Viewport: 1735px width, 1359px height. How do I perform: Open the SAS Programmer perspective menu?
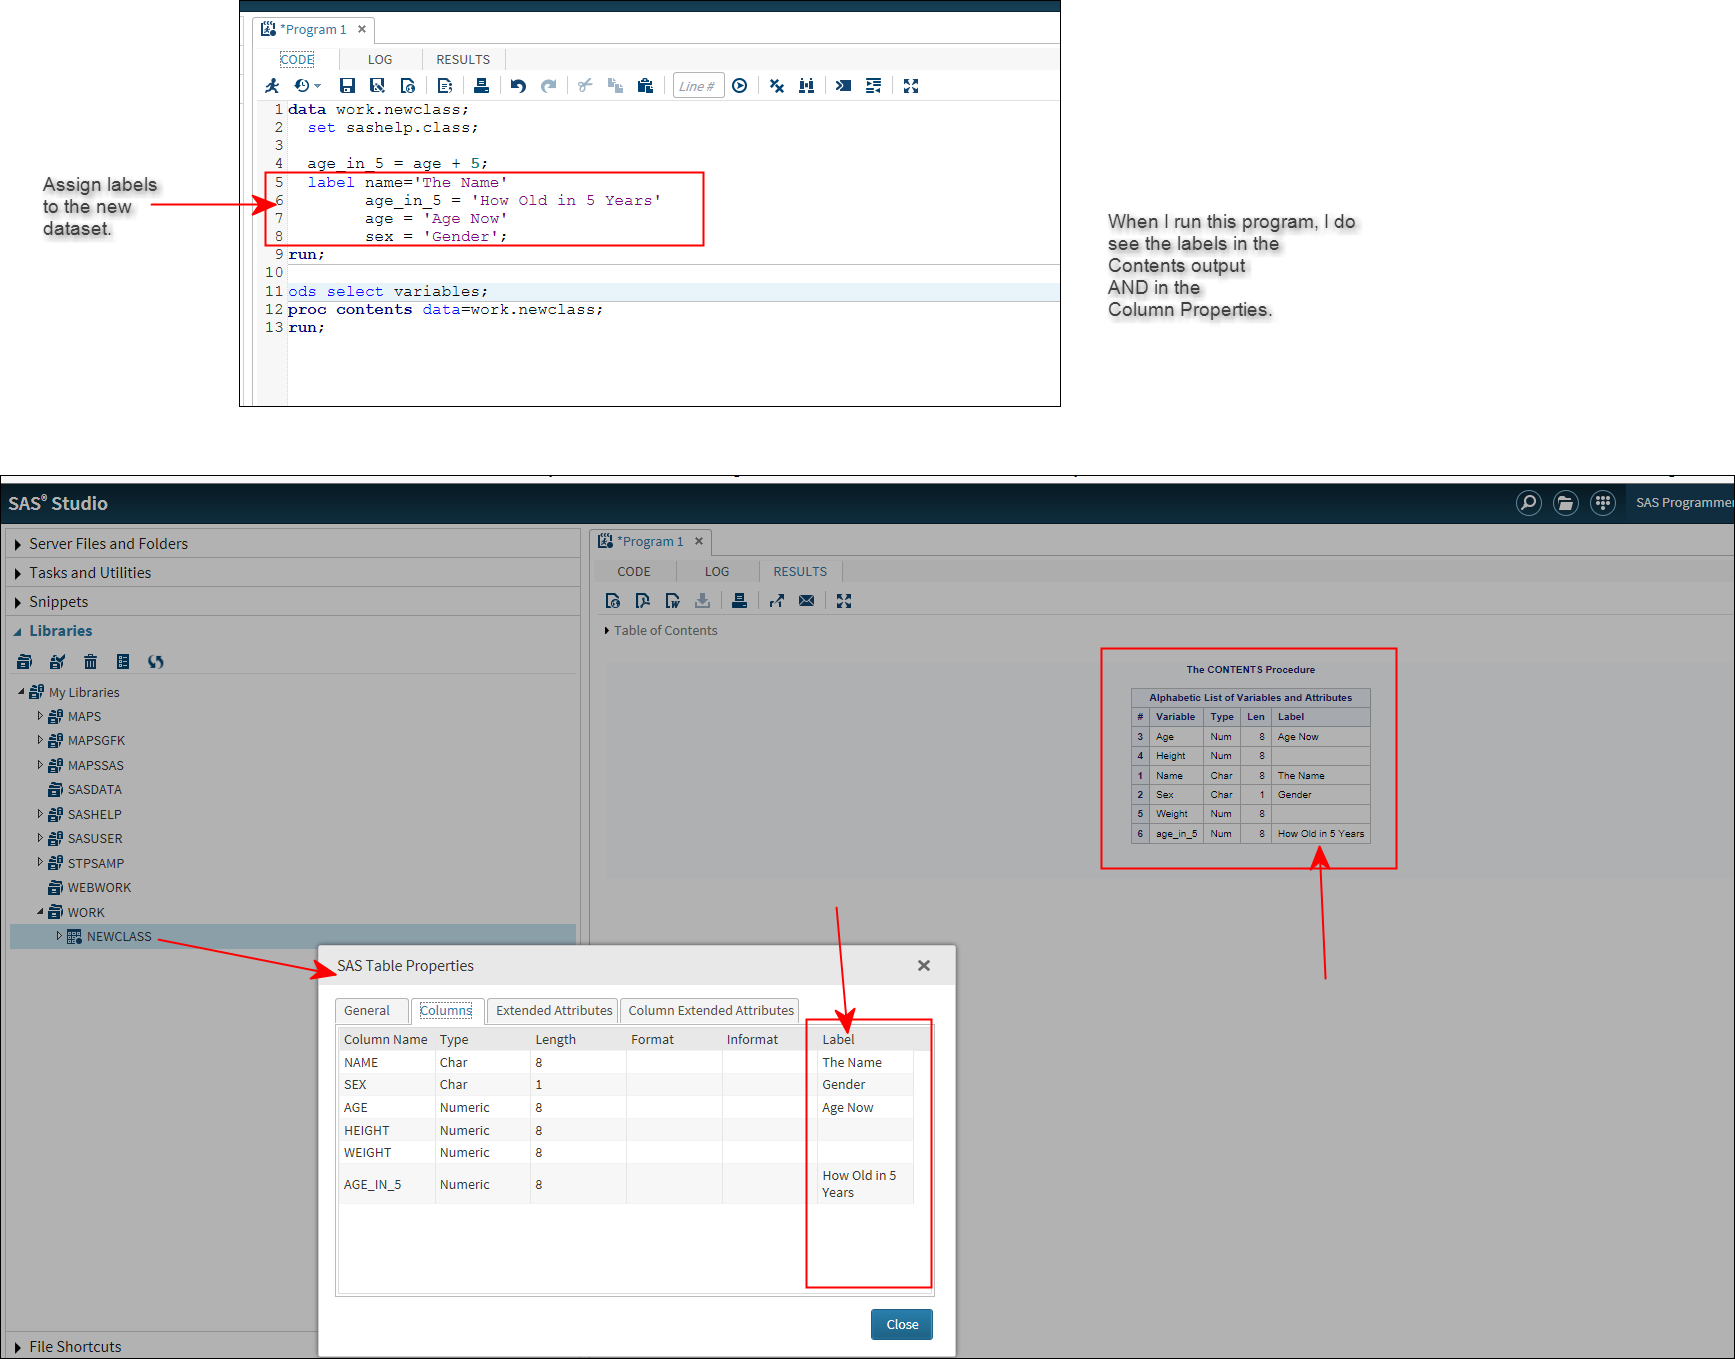click(x=1685, y=503)
